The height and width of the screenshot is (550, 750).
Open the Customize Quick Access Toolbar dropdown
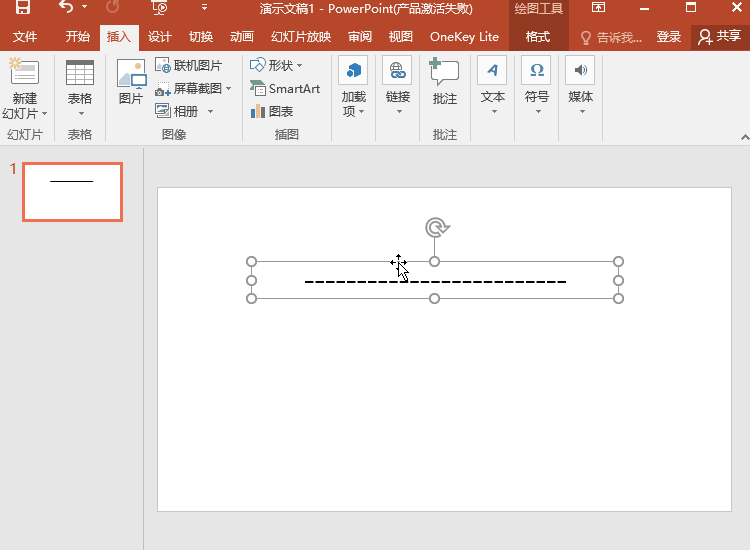[x=204, y=7]
